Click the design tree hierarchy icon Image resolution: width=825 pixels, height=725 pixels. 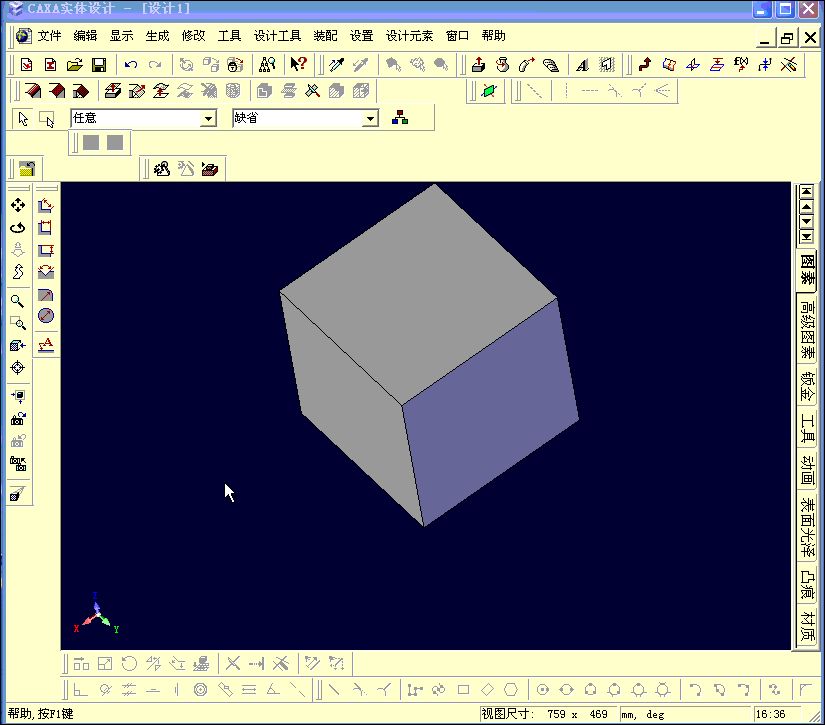tap(400, 118)
